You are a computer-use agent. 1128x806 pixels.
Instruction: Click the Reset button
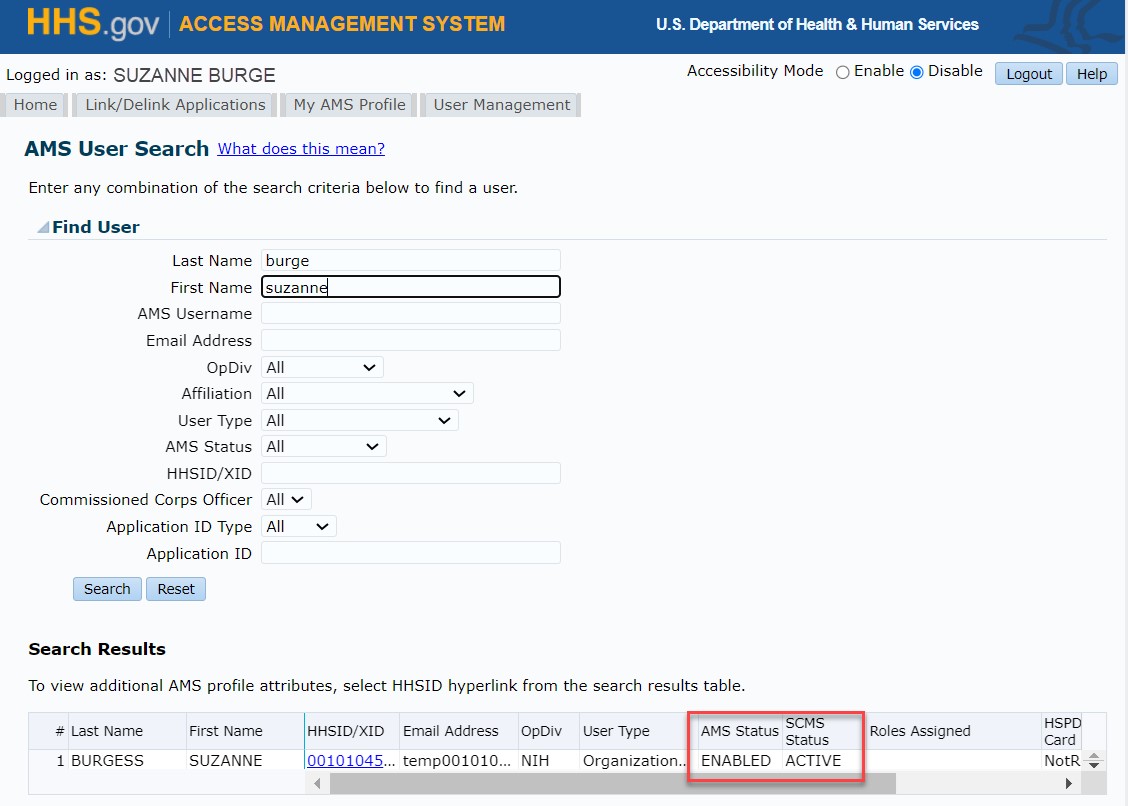tap(176, 589)
